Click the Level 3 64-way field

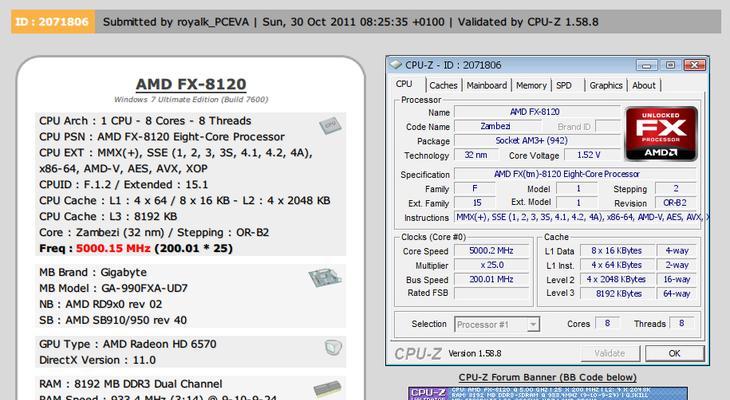676,294
